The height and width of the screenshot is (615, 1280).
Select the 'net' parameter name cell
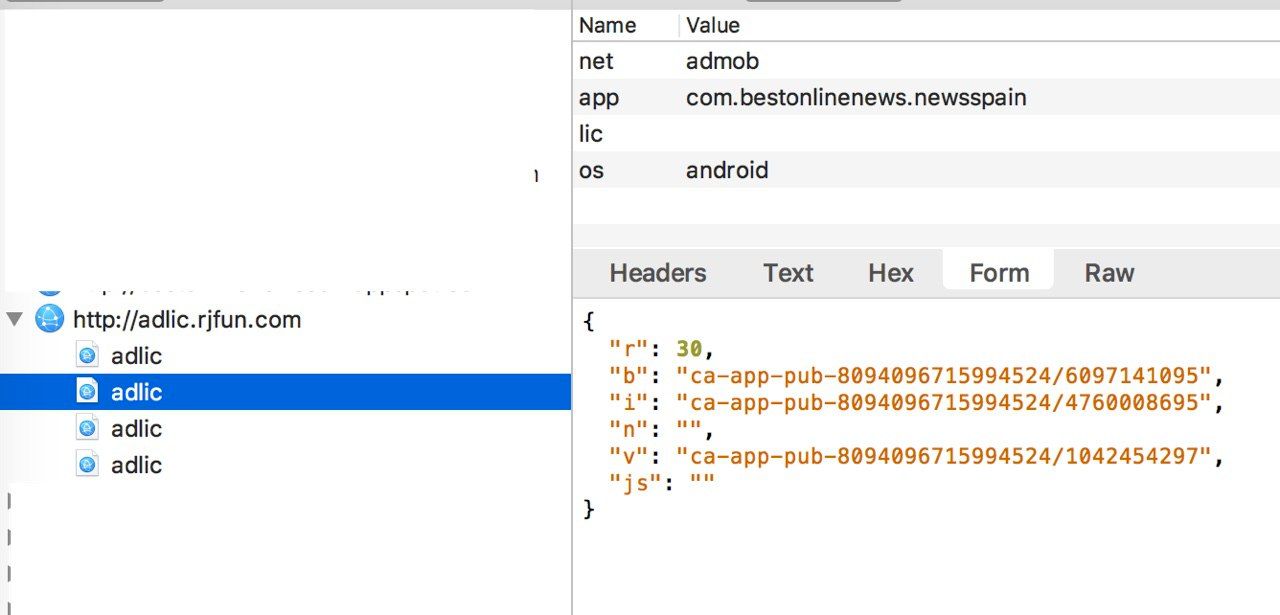[x=596, y=61]
